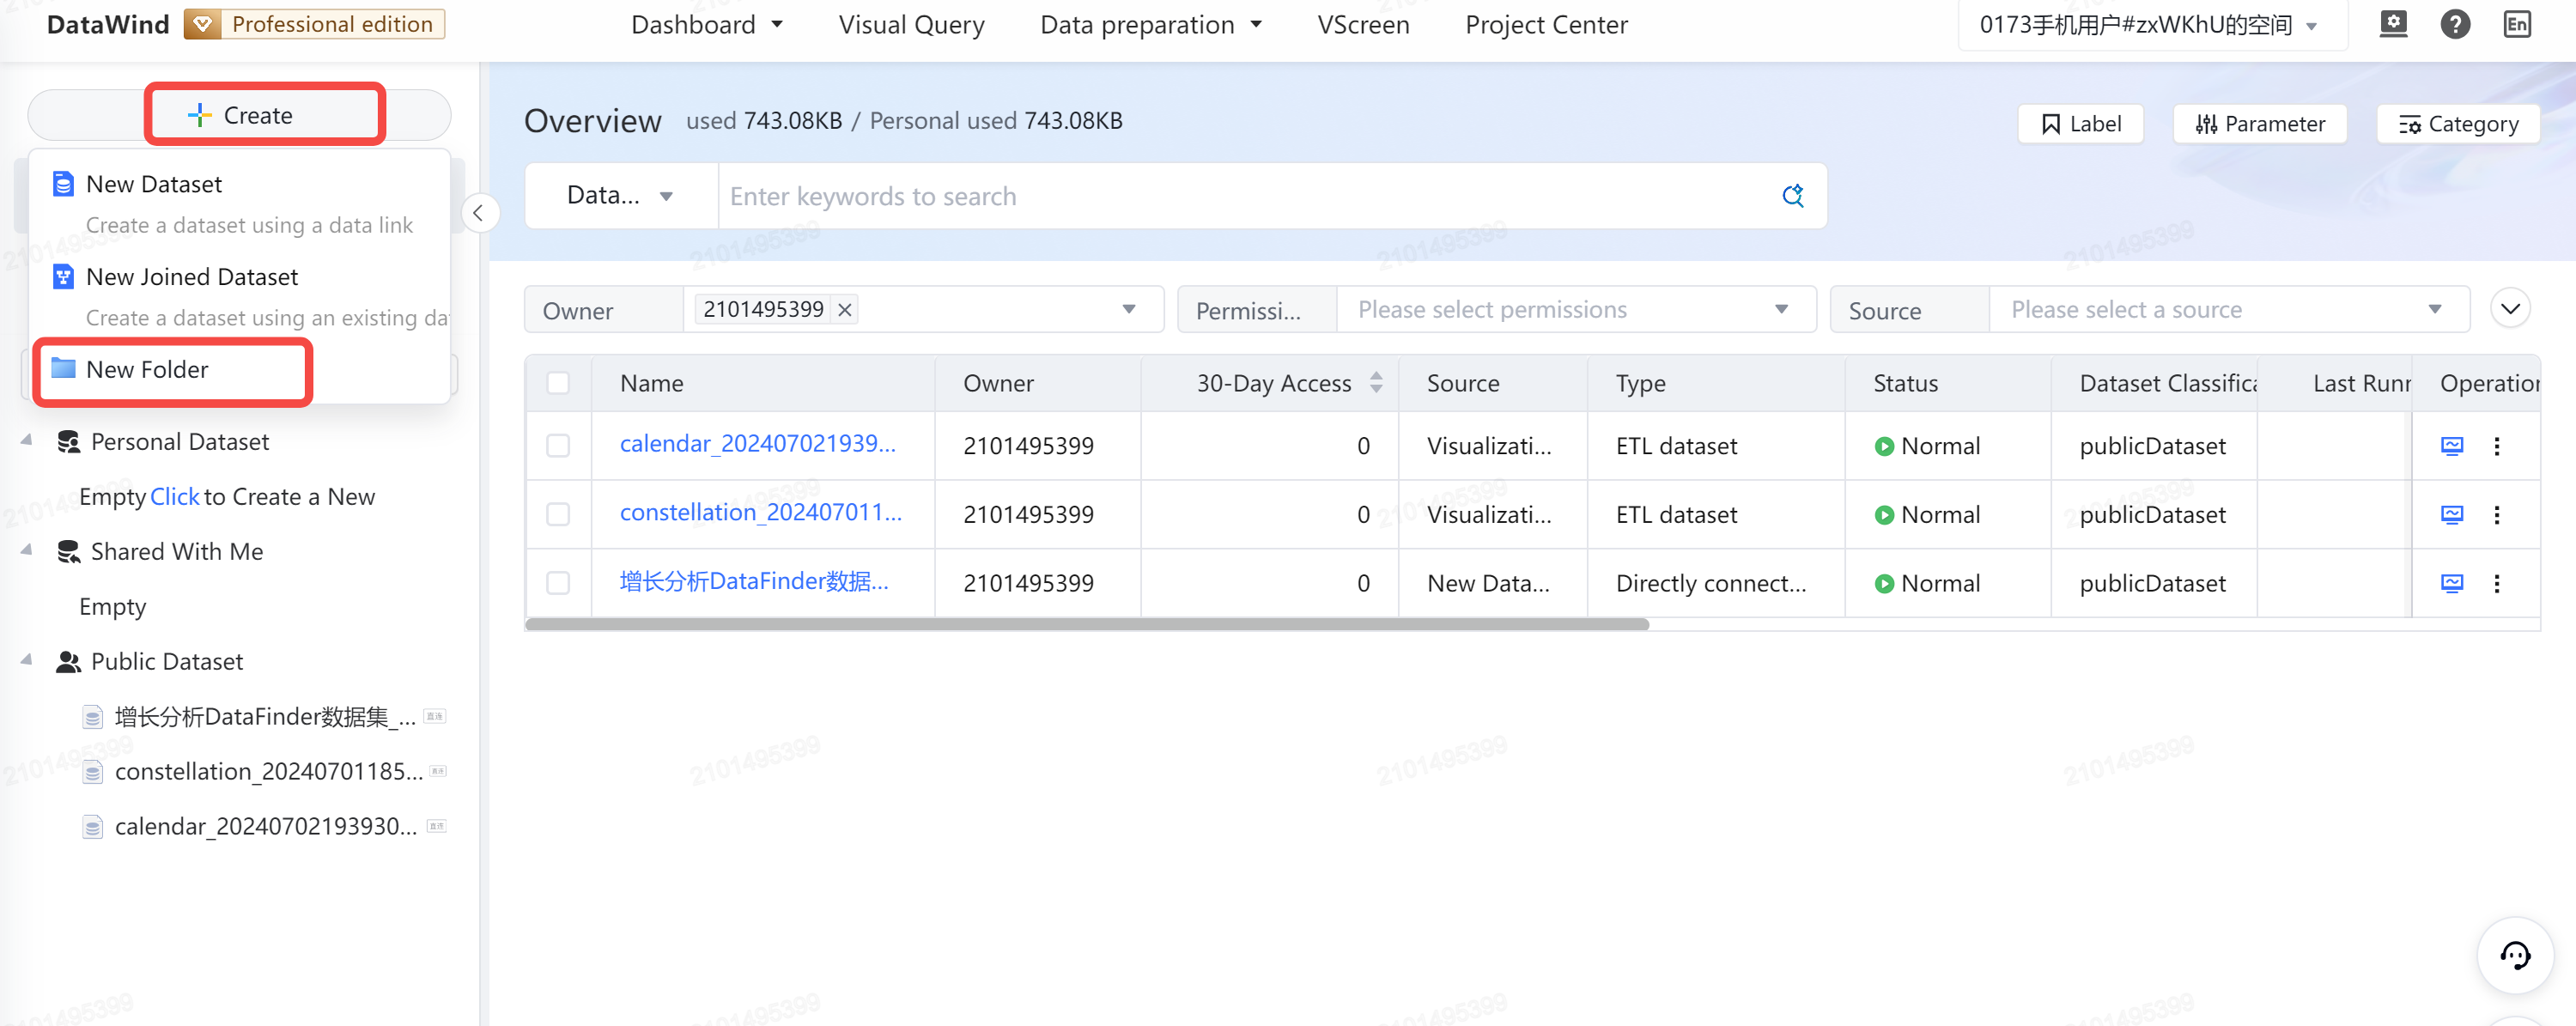Viewport: 2576px width, 1026px height.
Task: Open constellation_202407011 dataset link
Action: (760, 513)
